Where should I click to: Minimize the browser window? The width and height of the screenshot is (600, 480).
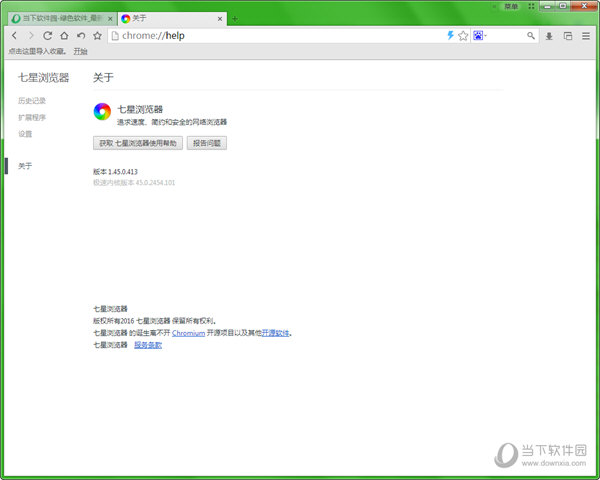[x=548, y=6]
